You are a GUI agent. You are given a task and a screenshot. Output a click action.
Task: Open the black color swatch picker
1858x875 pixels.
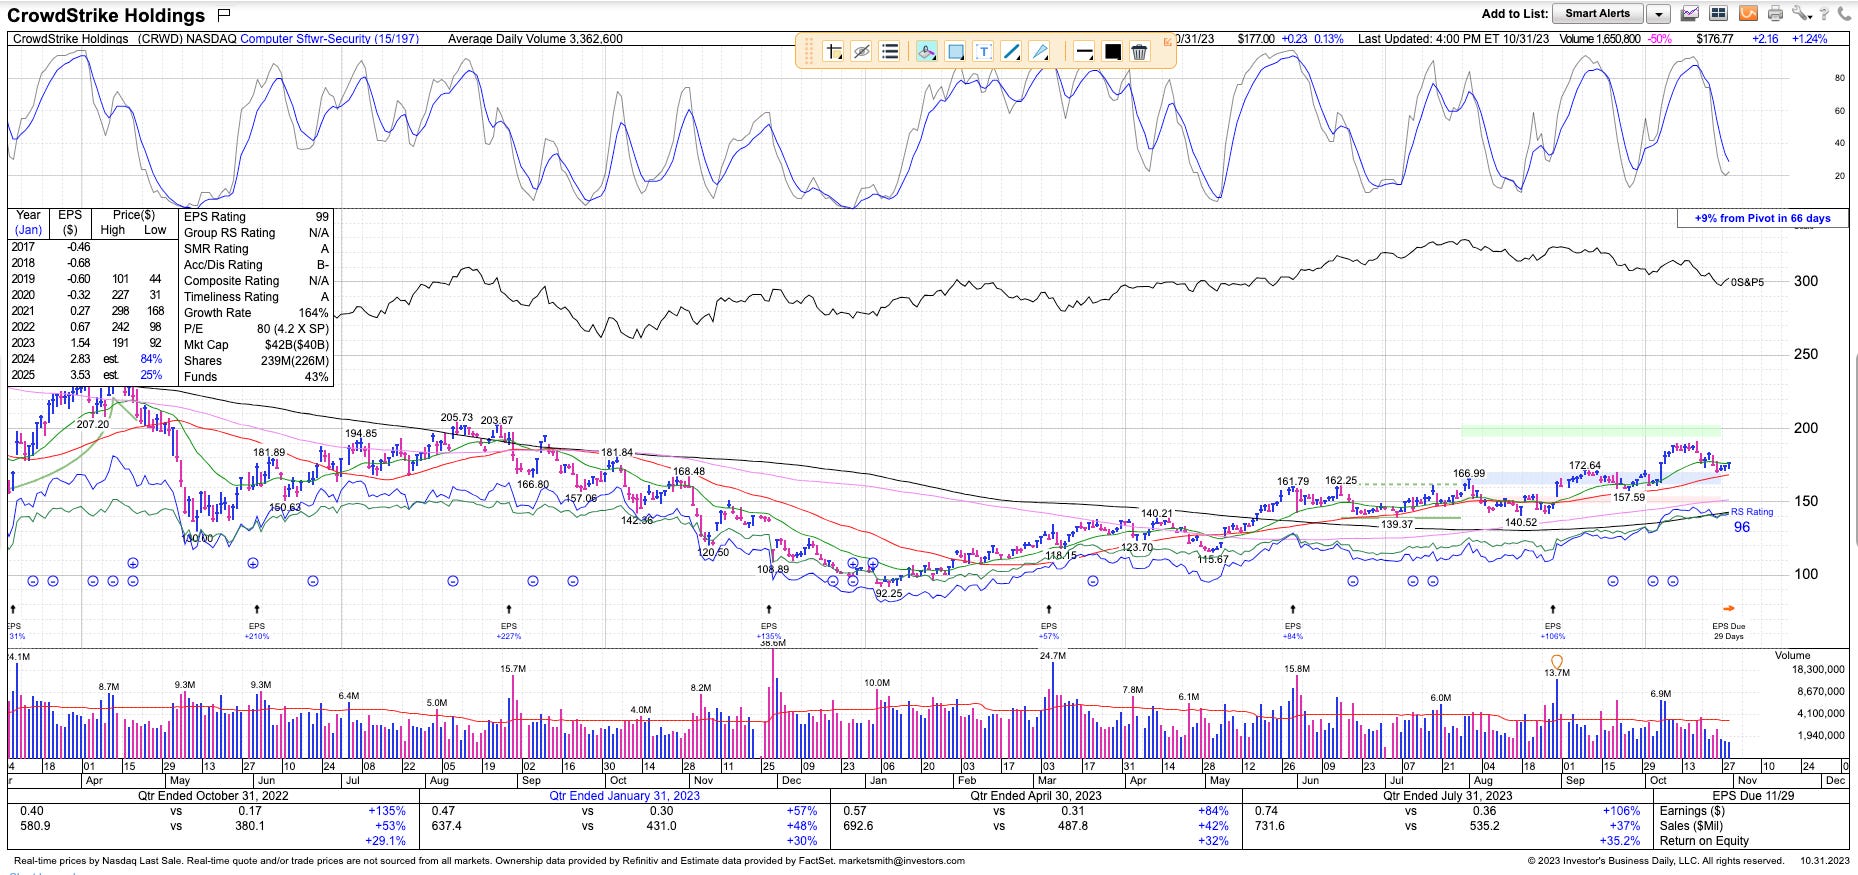tap(1112, 51)
